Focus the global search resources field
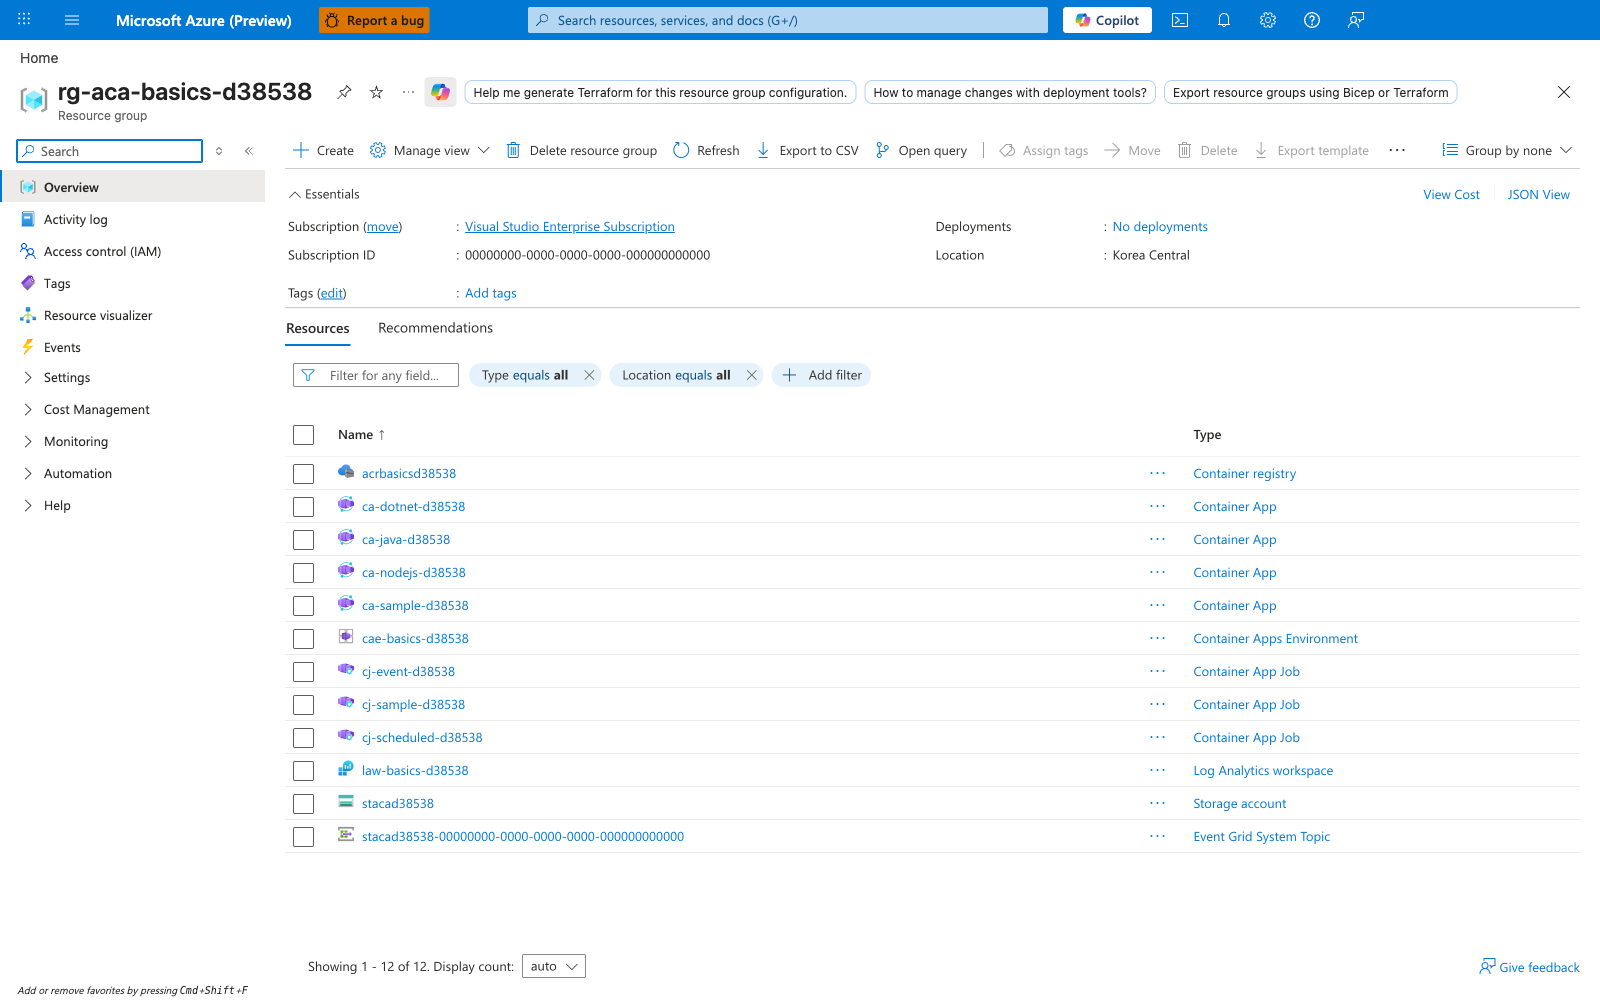This screenshot has height=1000, width=1600. point(788,20)
